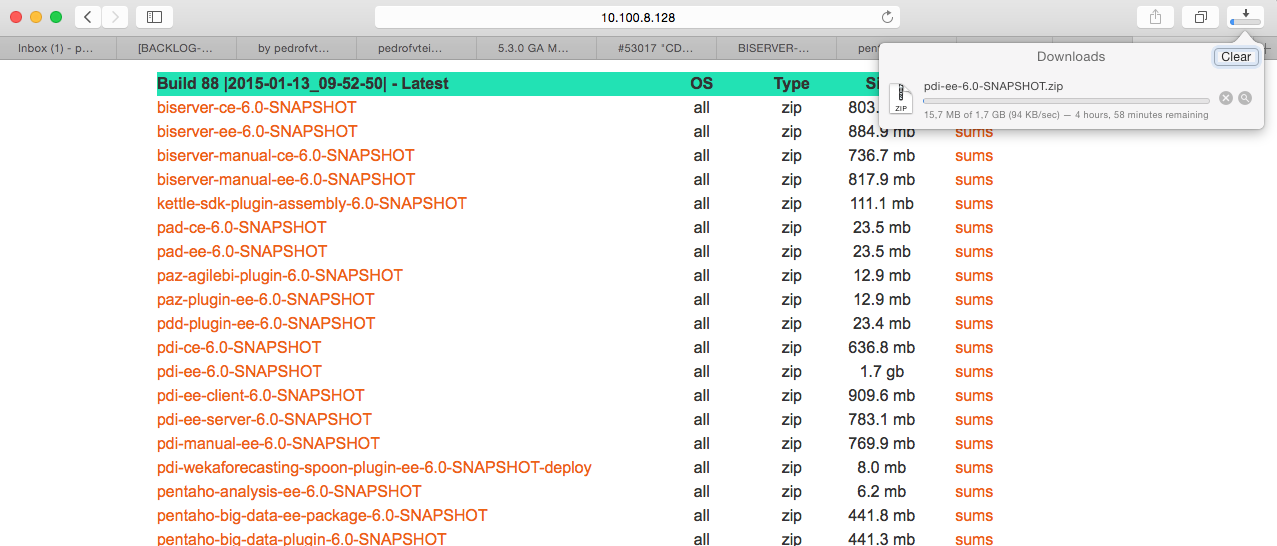Open the 'pedrofvtei...' tab
This screenshot has height=546, width=1277.
coord(415,47)
